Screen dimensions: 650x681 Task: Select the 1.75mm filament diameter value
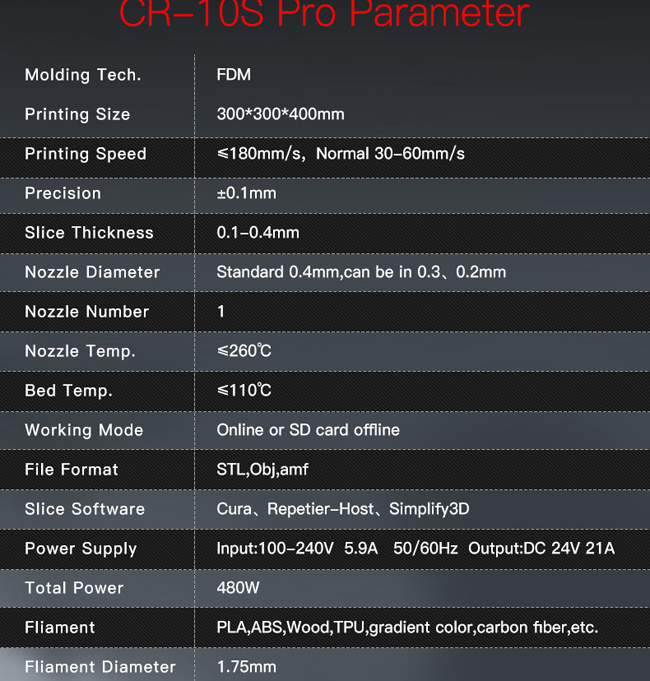click(x=246, y=667)
